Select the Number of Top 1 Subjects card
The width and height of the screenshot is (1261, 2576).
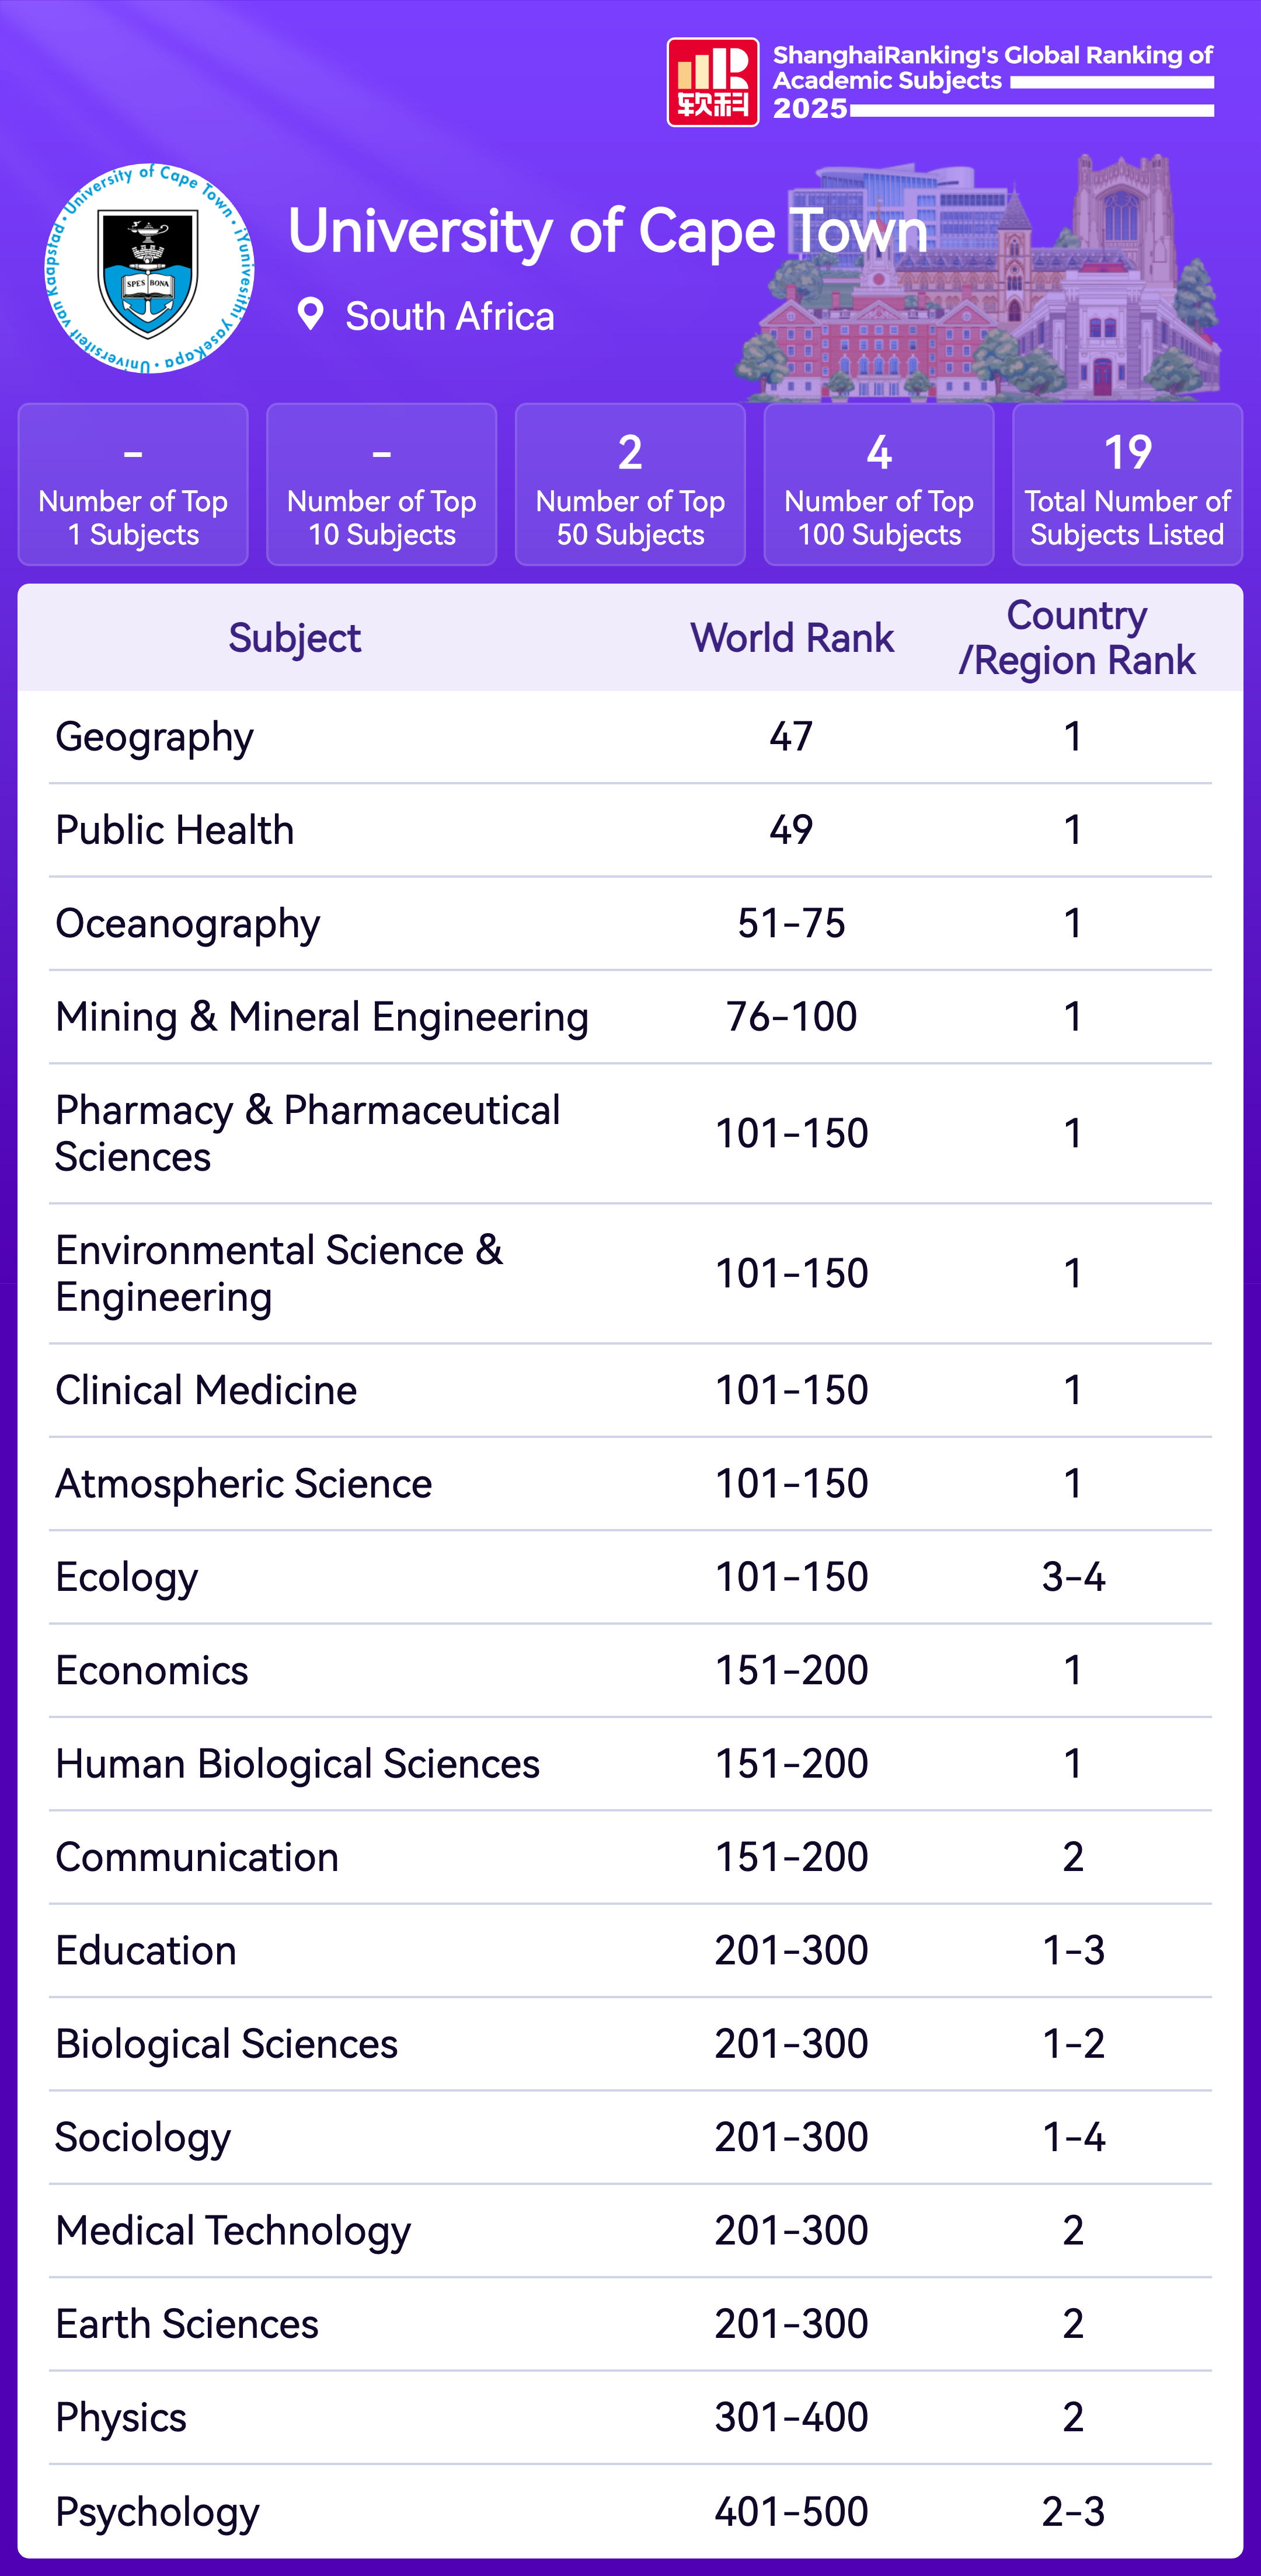133,485
